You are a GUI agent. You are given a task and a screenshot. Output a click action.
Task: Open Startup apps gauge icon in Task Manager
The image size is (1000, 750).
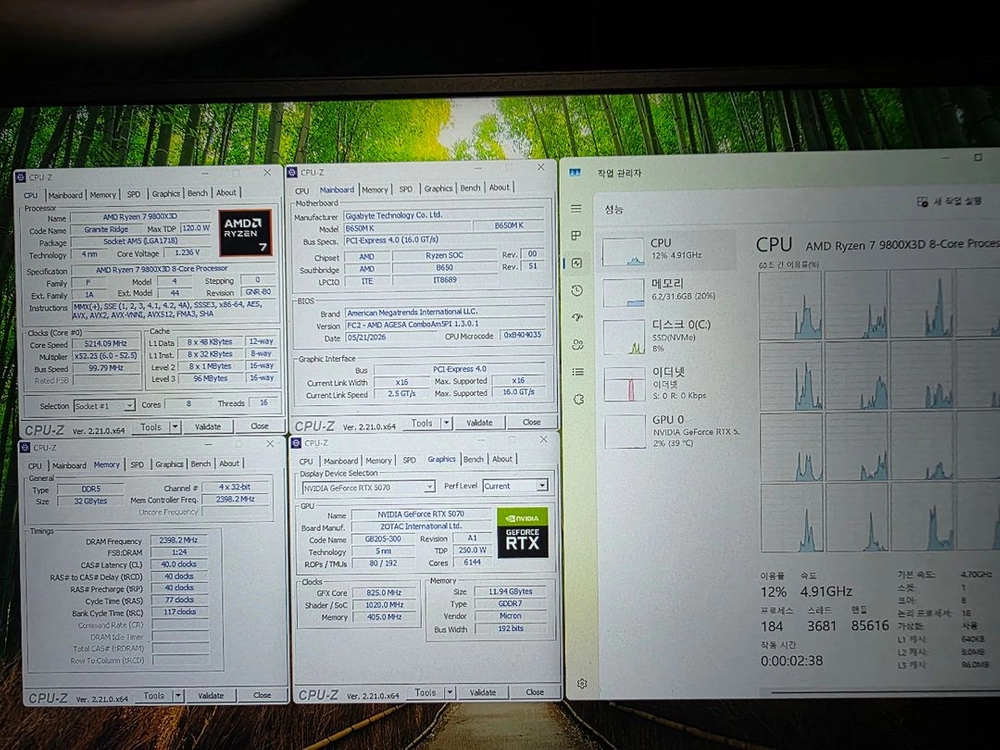coord(578,317)
